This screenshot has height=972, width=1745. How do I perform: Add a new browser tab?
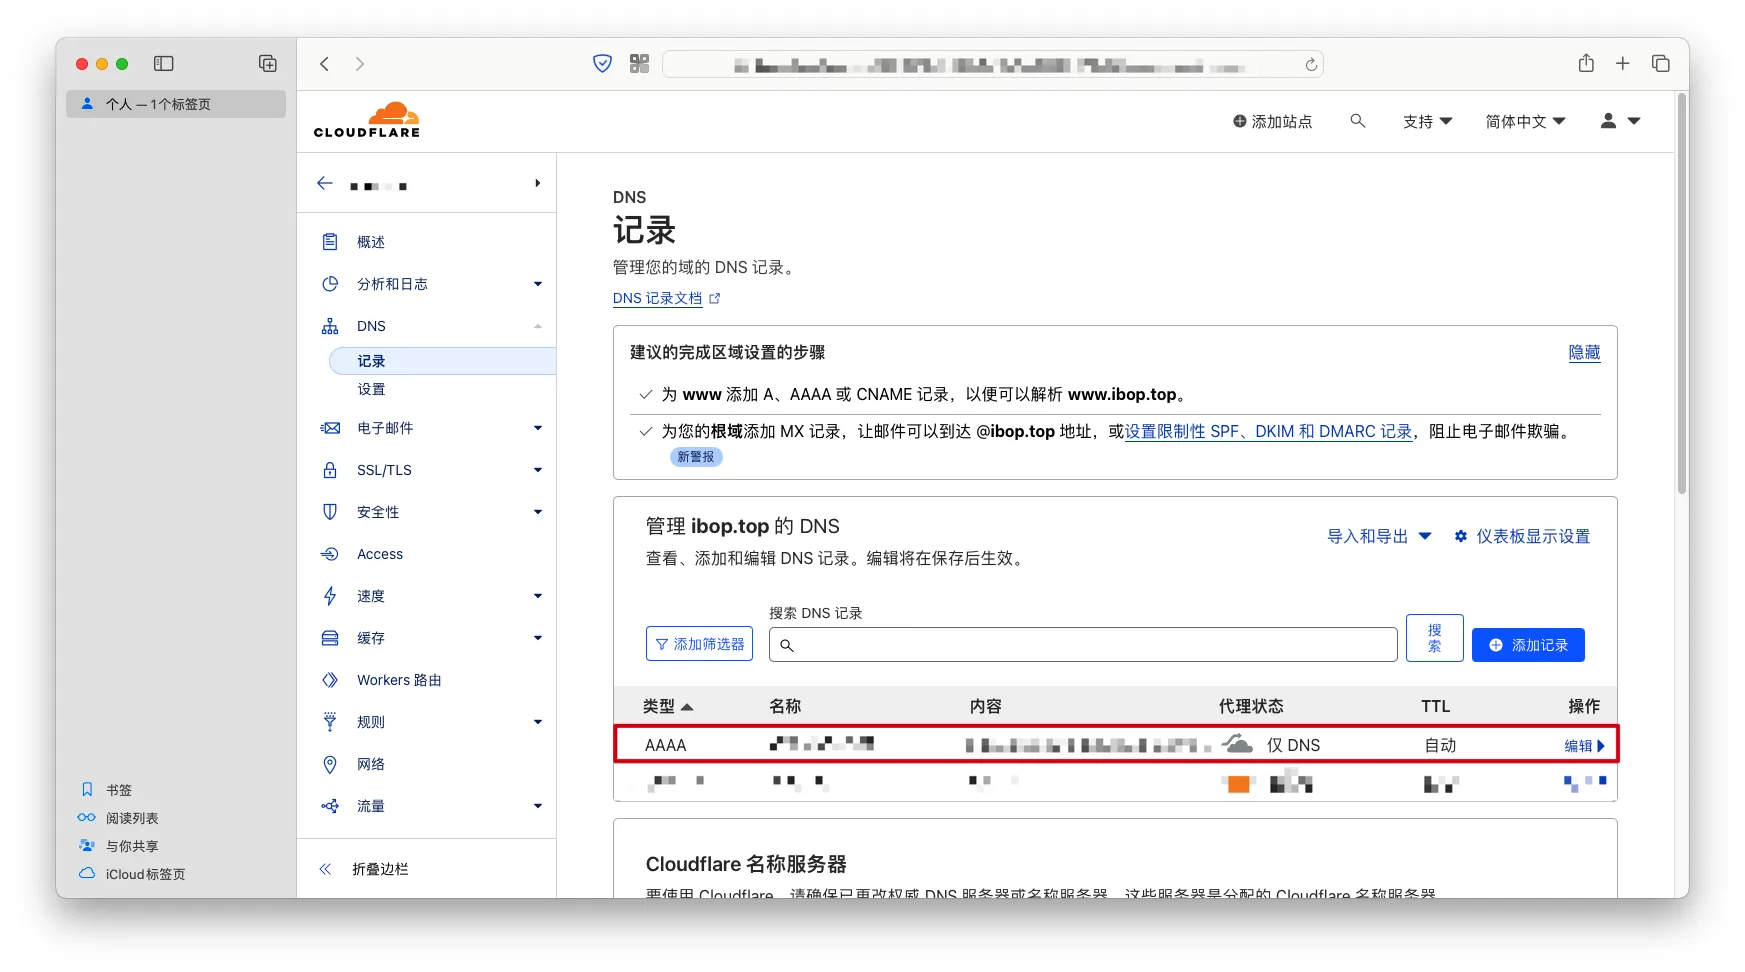point(1623,64)
